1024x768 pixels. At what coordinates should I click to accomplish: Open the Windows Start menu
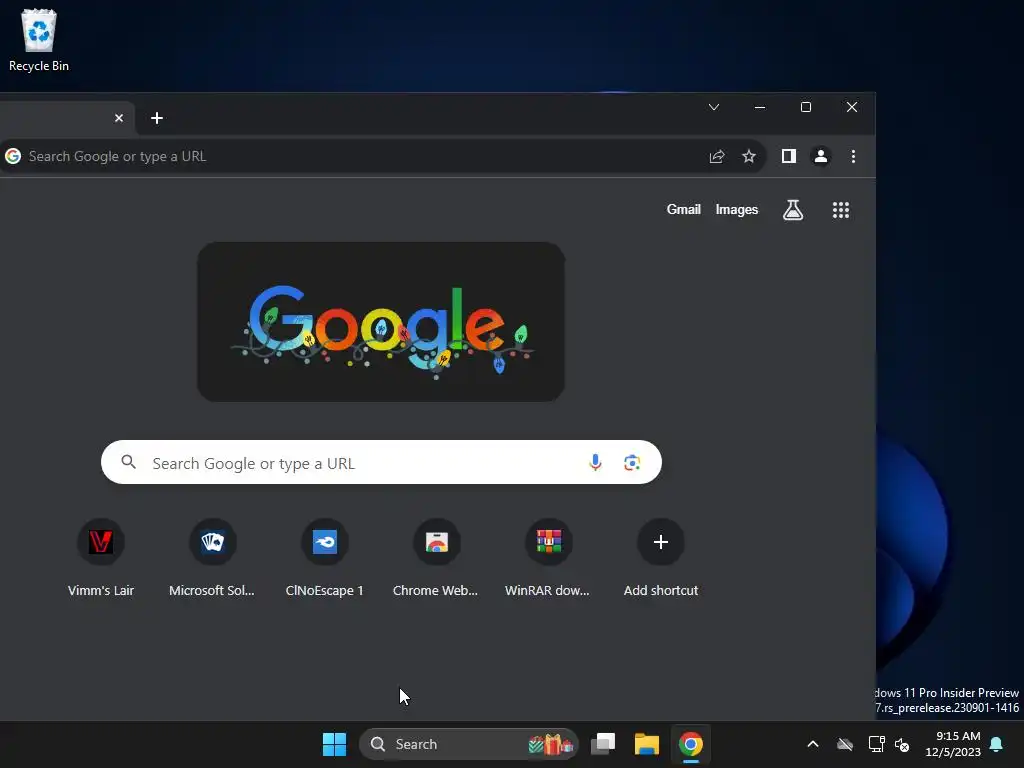coord(334,744)
